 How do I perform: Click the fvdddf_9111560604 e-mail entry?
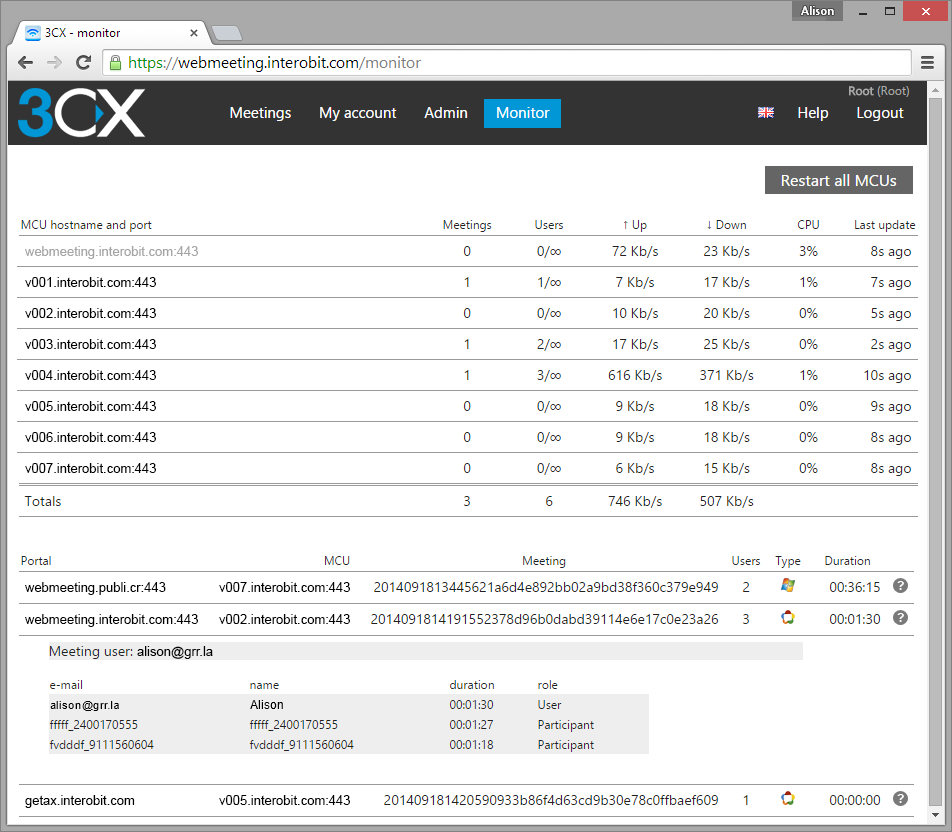[101, 745]
